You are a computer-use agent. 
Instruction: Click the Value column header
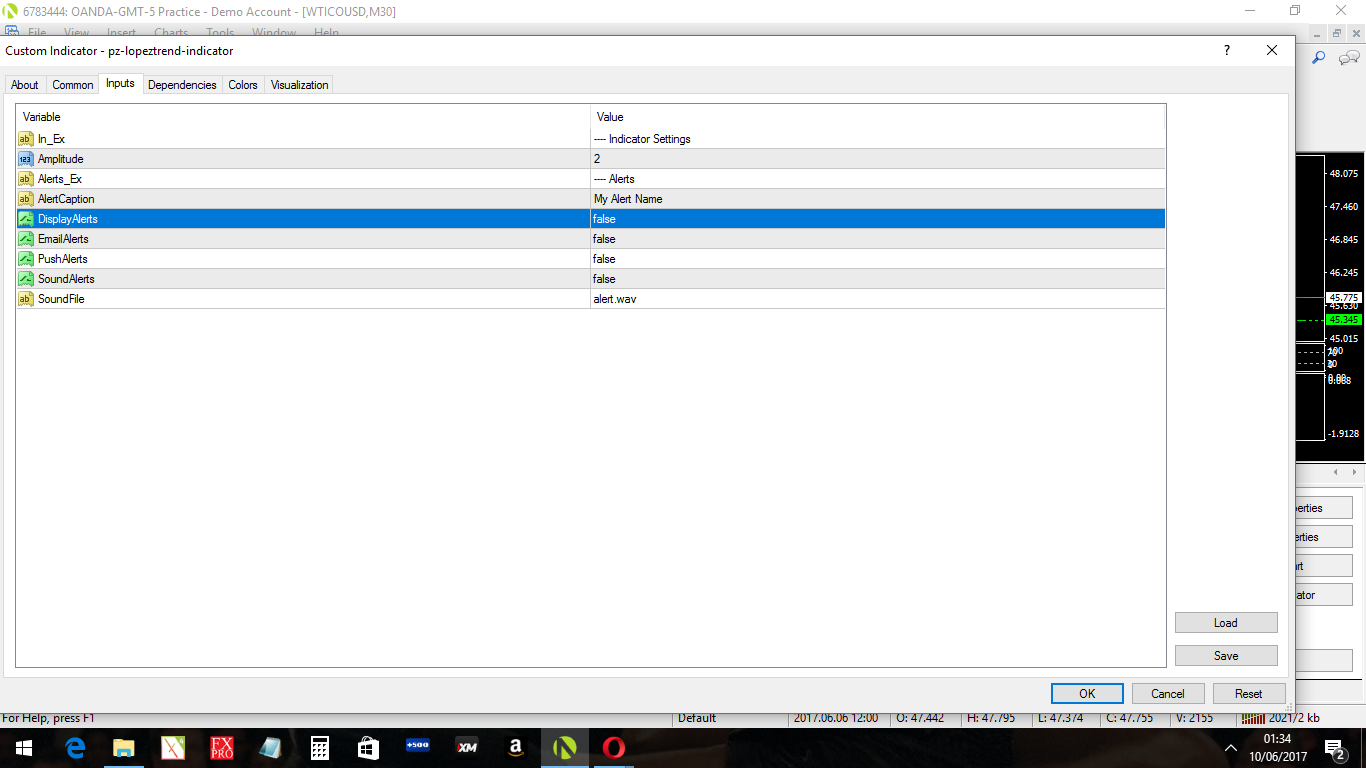coord(878,117)
